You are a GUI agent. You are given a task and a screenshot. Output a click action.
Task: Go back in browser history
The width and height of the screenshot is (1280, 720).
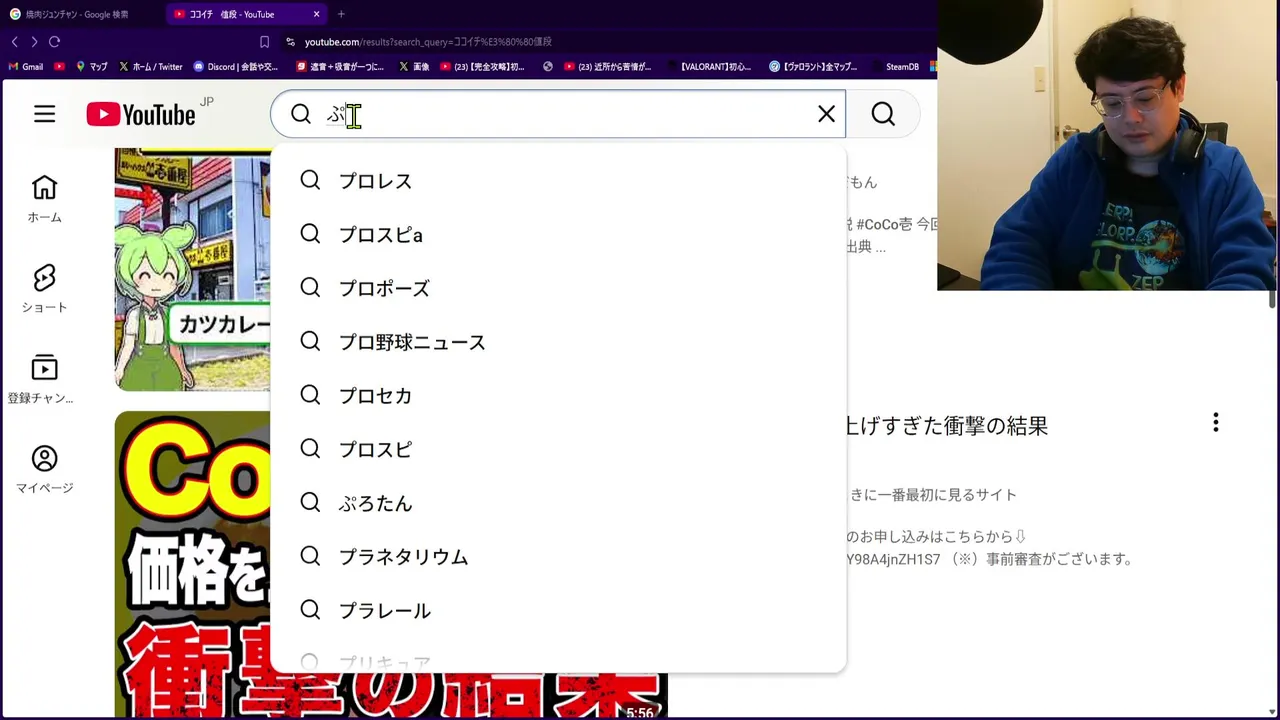coord(14,42)
